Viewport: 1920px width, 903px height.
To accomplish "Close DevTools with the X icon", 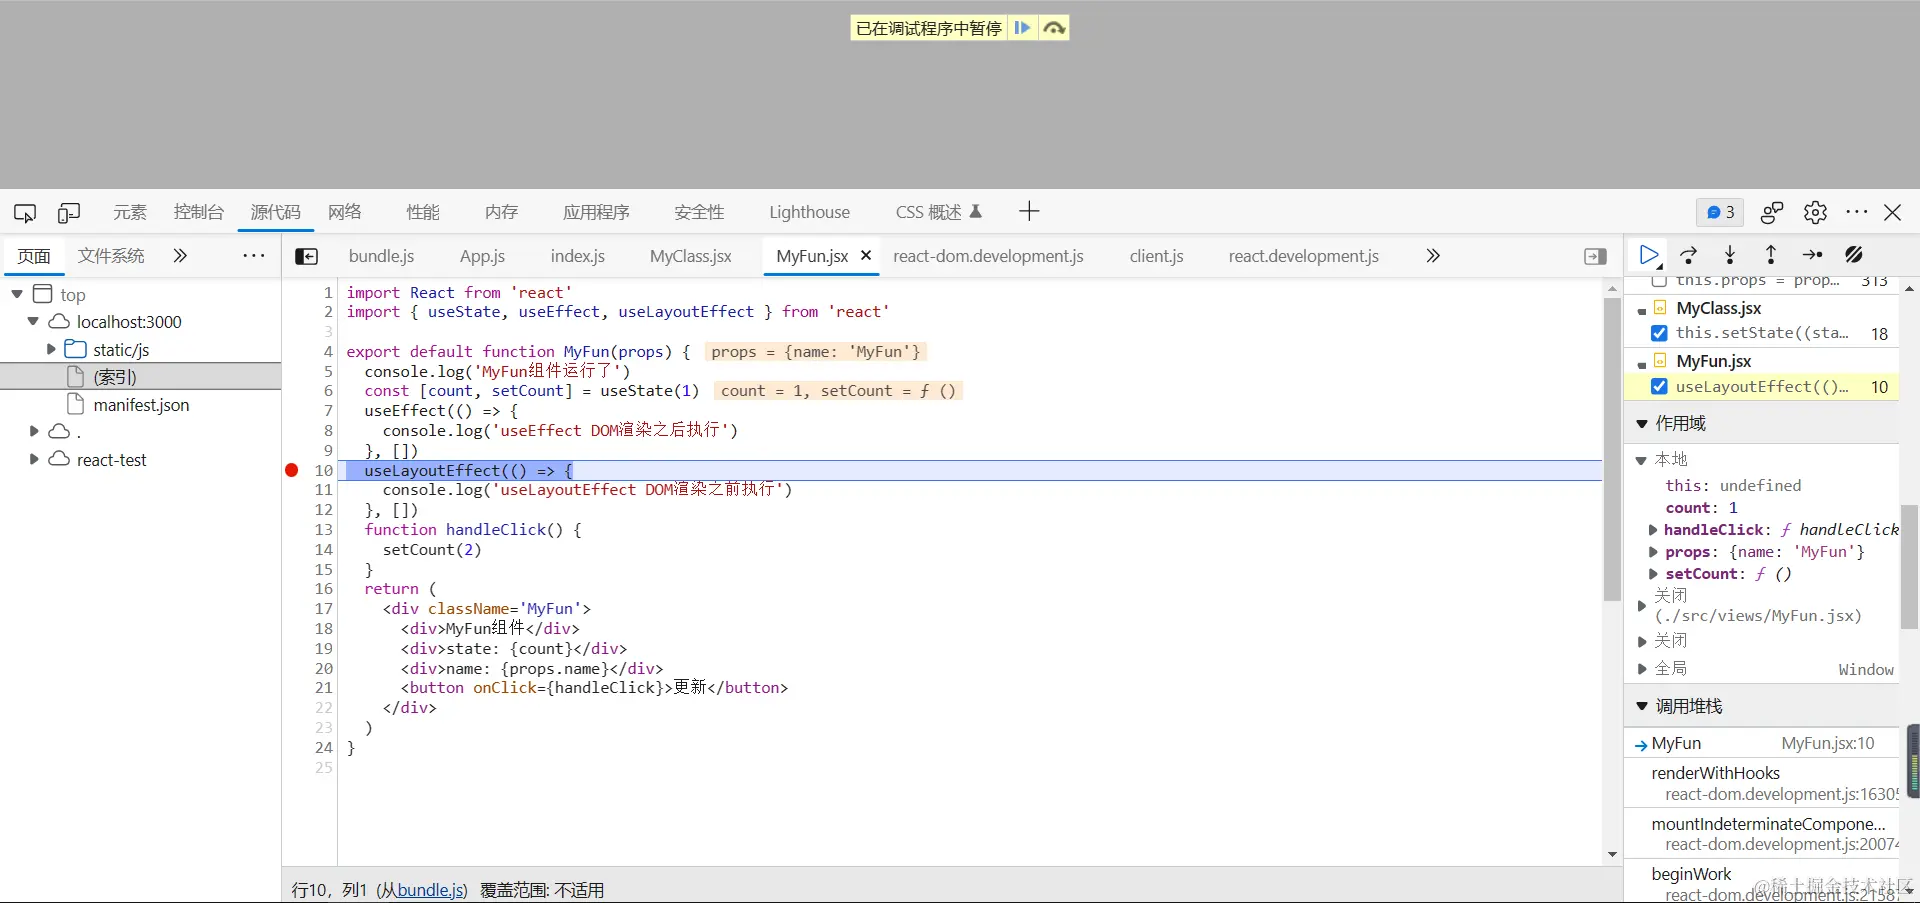I will [x=1893, y=212].
